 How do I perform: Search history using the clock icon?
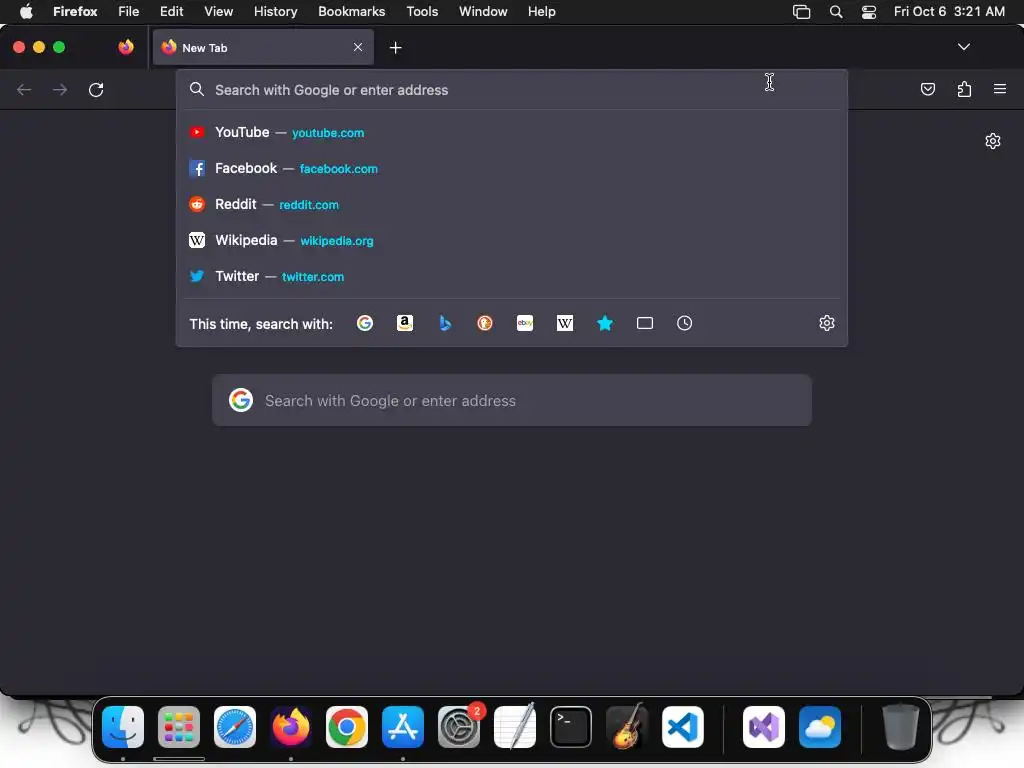(684, 323)
